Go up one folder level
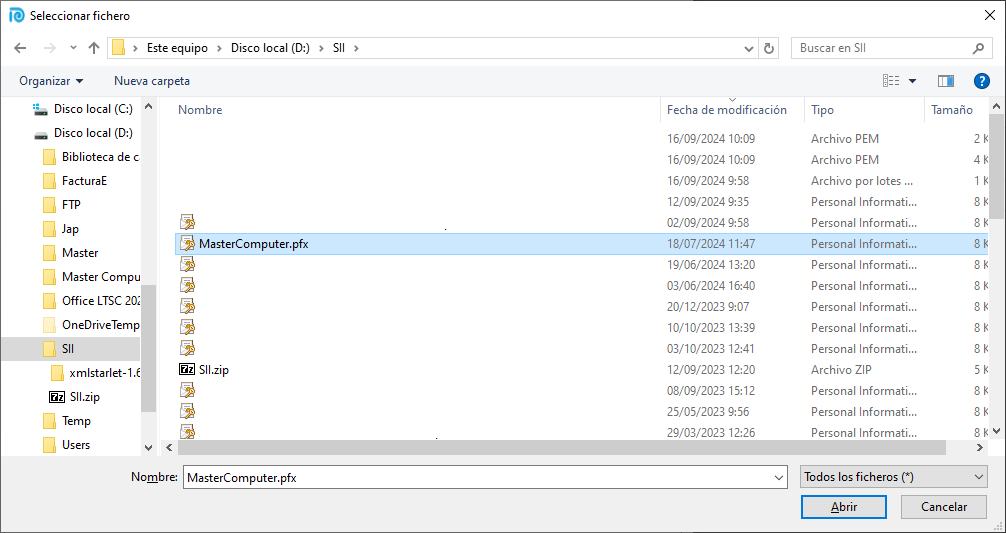The image size is (1006, 533). tap(94, 48)
